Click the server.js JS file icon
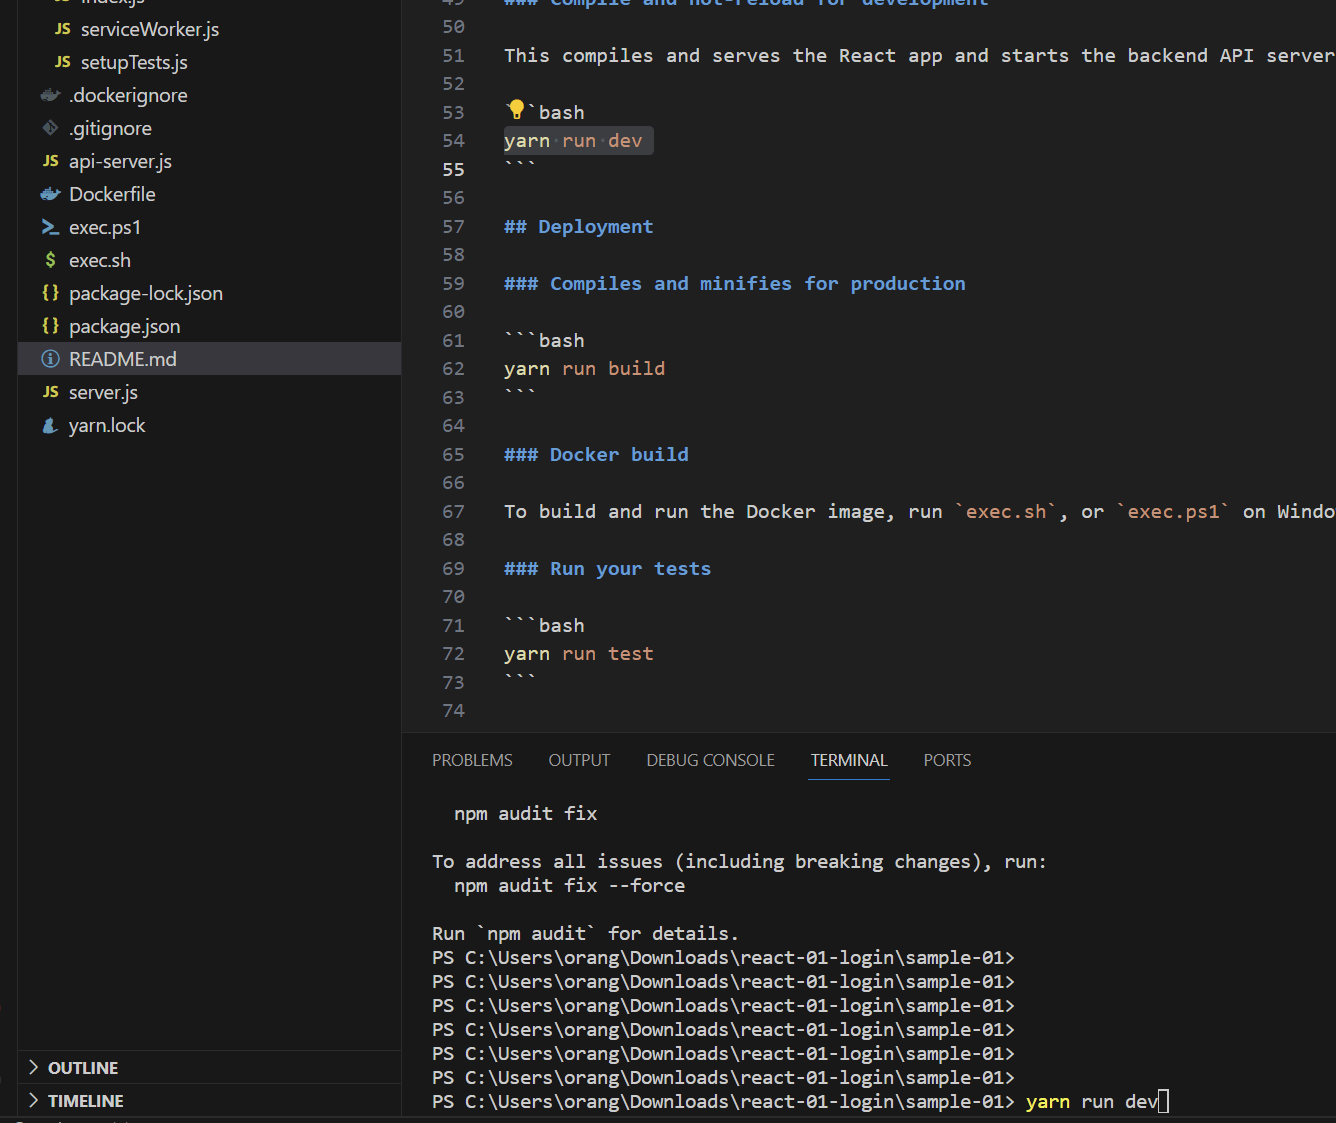Image resolution: width=1336 pixels, height=1123 pixels. (x=51, y=392)
